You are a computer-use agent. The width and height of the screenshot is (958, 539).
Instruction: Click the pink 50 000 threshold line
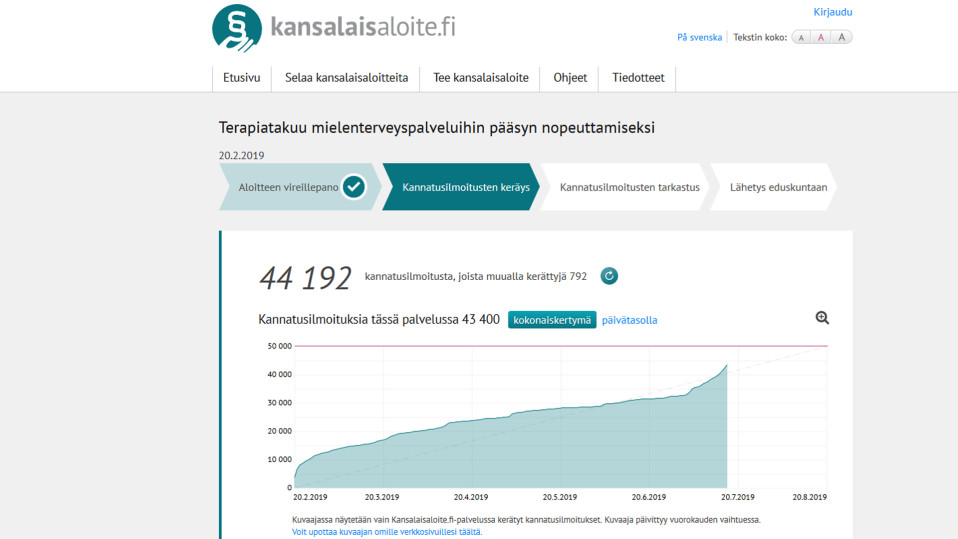[561, 346]
